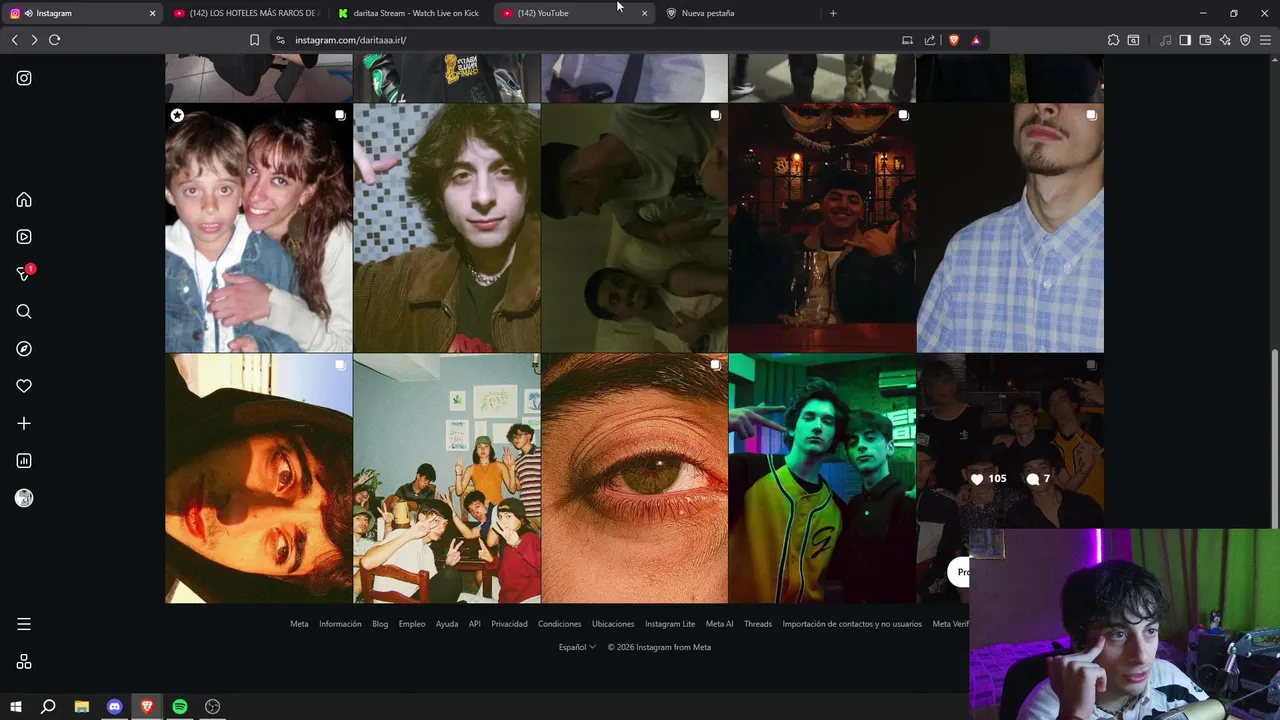1280x720 pixels.
Task: Click the install app icon in the address bar
Action: click(907, 40)
